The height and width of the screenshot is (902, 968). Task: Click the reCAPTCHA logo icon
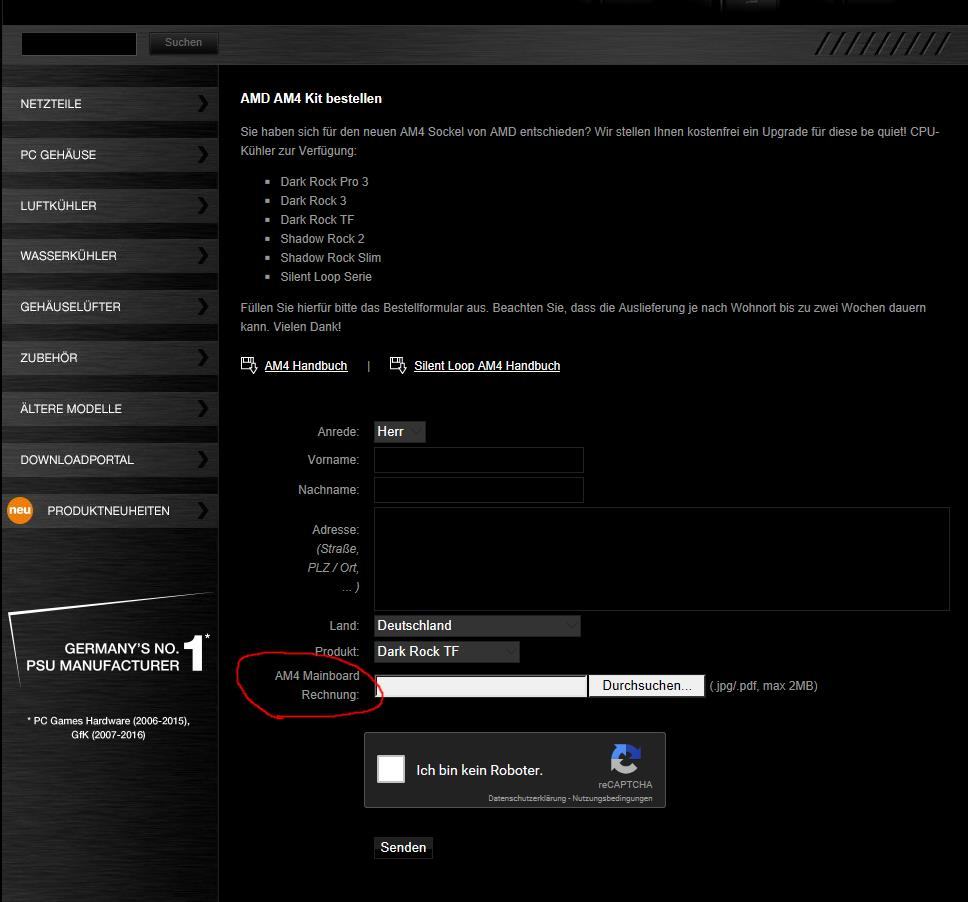pyautogui.click(x=625, y=759)
